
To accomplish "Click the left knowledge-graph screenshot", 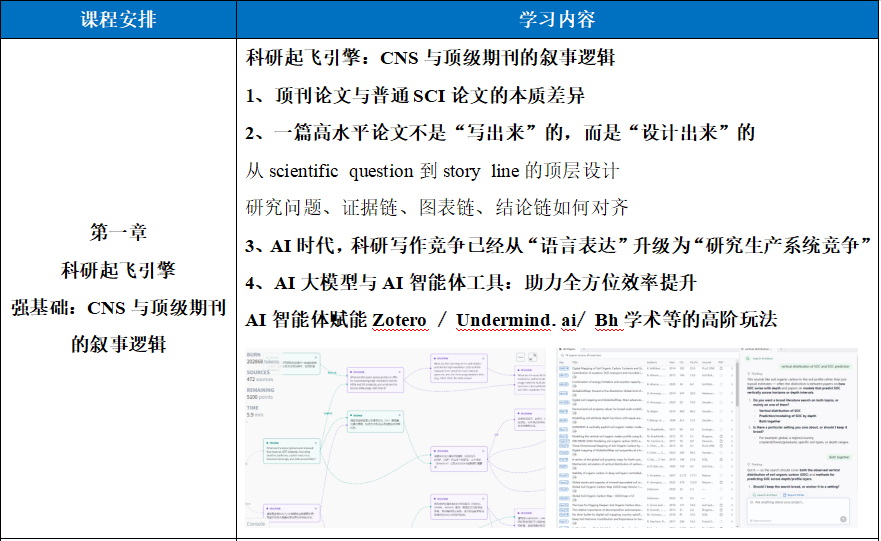I will [396, 438].
